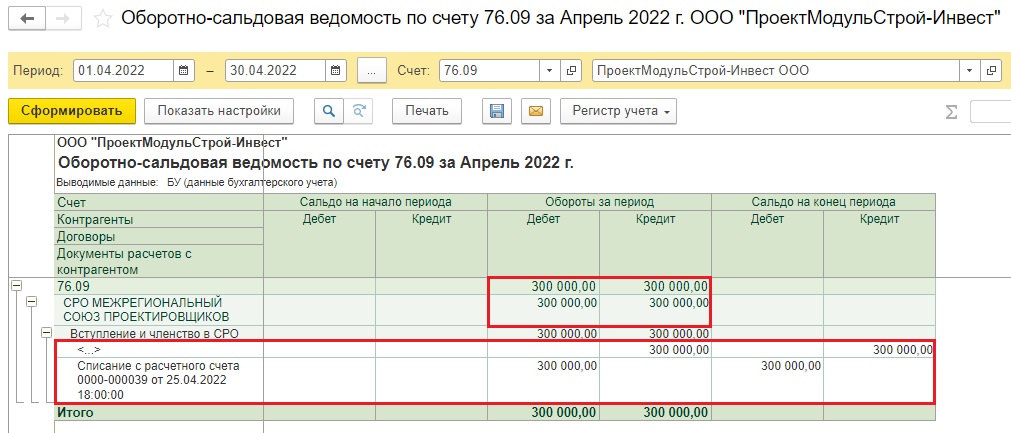1011x433 pixels.
Task: Click the end date field 30.04.2022
Action: [x=276, y=70]
